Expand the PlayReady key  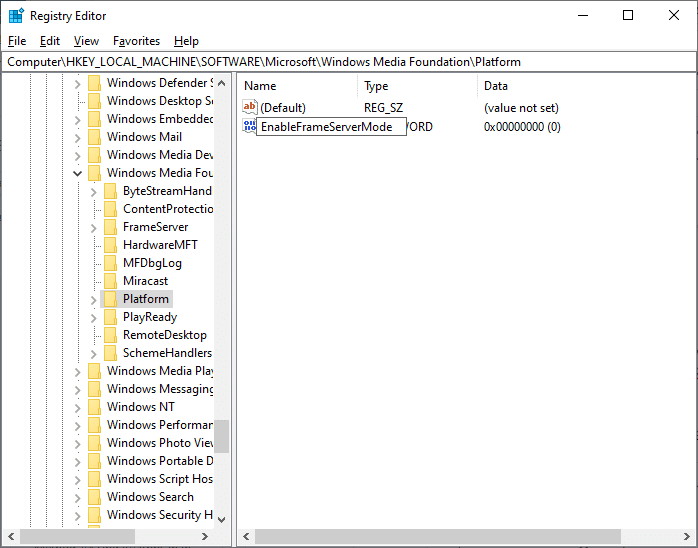coord(93,318)
